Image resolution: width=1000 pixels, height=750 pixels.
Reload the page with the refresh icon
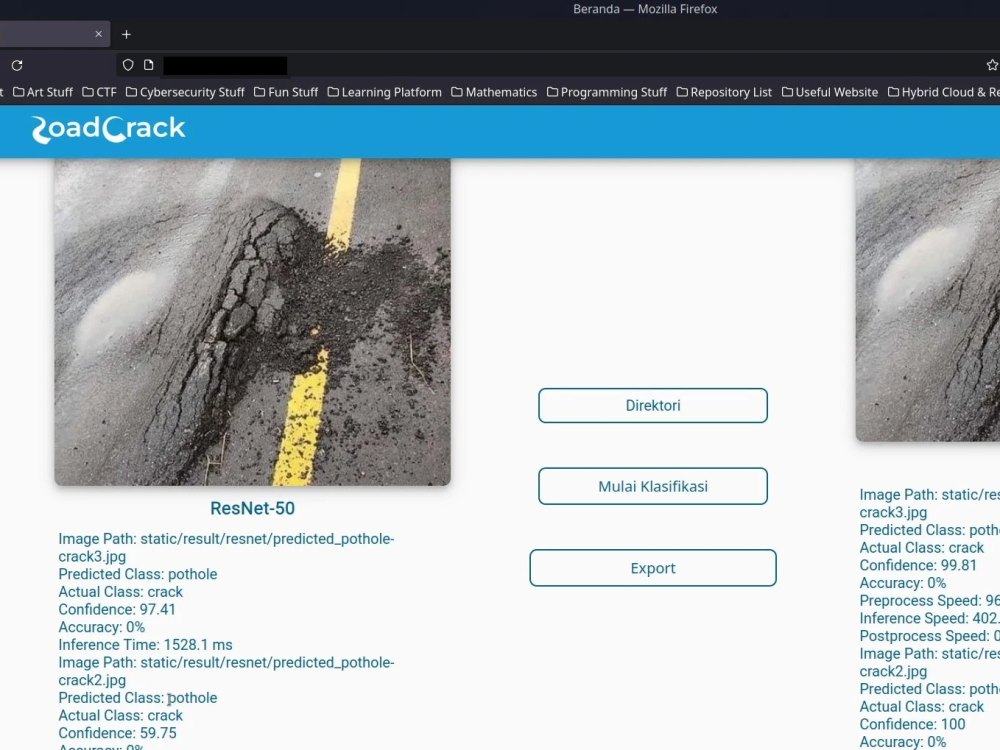[x=17, y=65]
